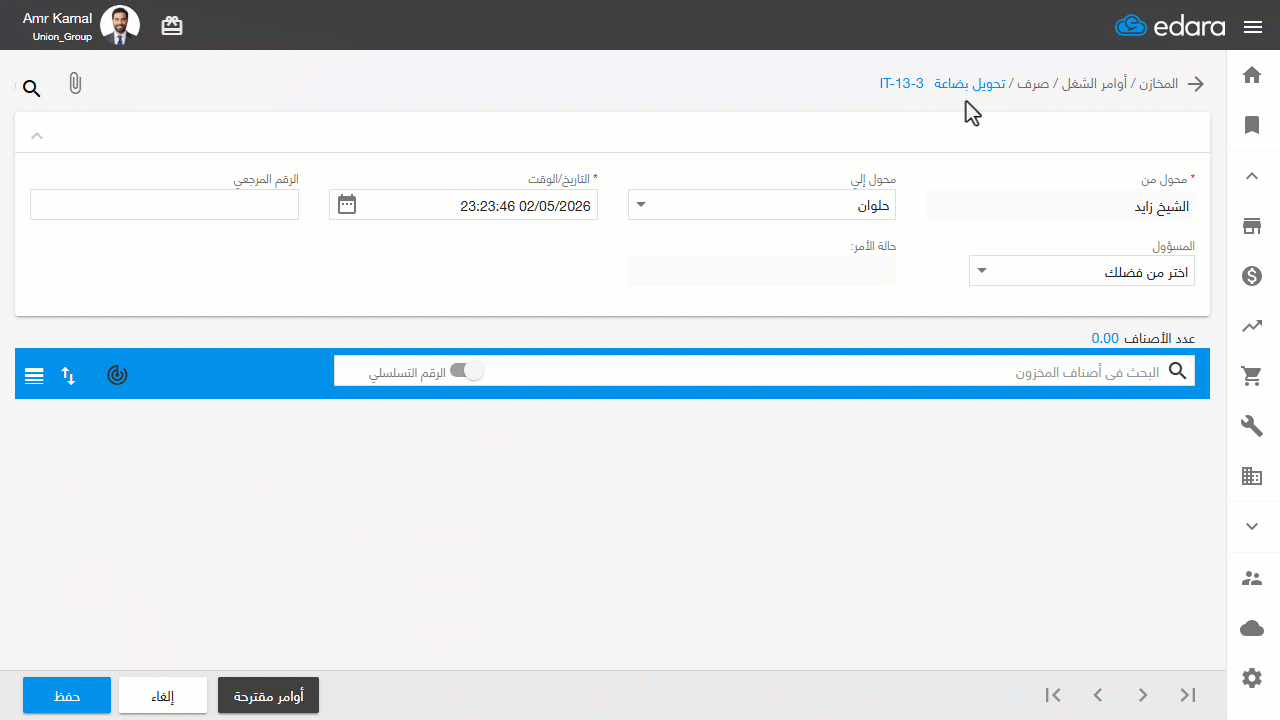Open the المسؤول dropdown اختر من فضلك
Image resolution: width=1280 pixels, height=720 pixels.
pyautogui.click(x=1082, y=271)
